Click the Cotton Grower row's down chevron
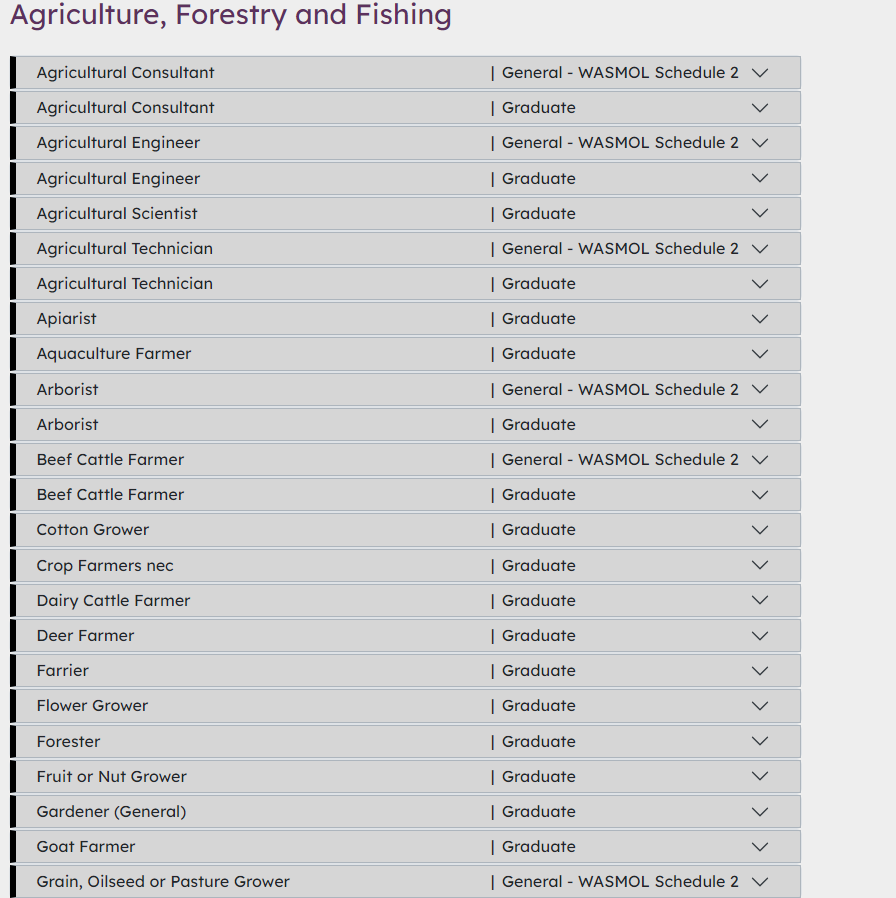Image resolution: width=896 pixels, height=898 pixels. (760, 530)
